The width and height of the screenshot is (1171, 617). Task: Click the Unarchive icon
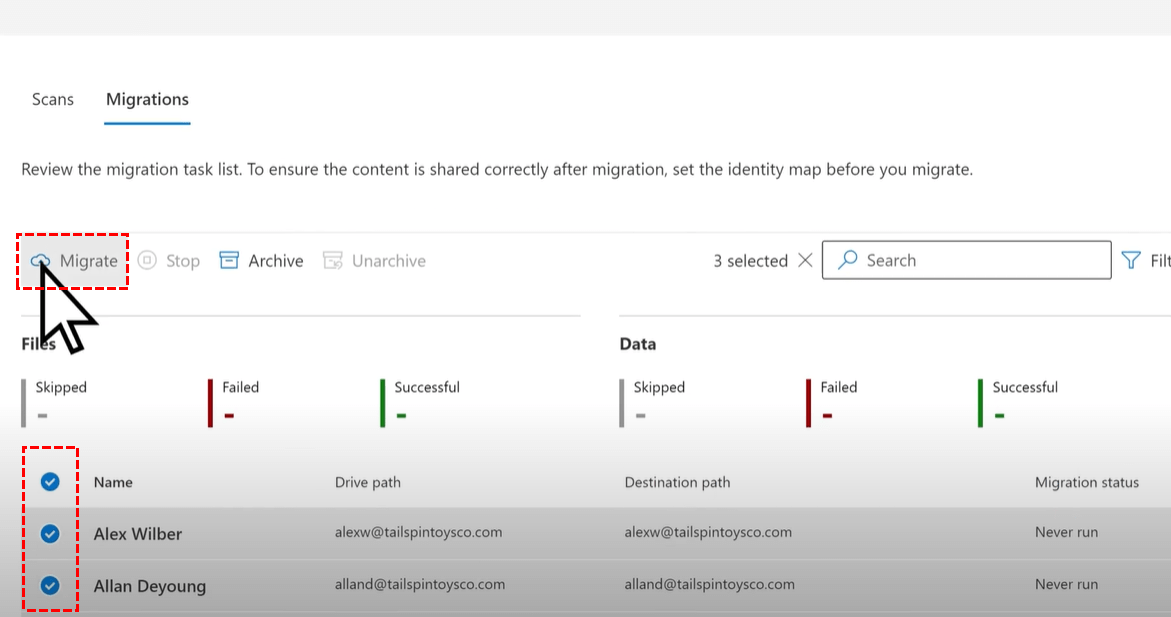pos(333,261)
